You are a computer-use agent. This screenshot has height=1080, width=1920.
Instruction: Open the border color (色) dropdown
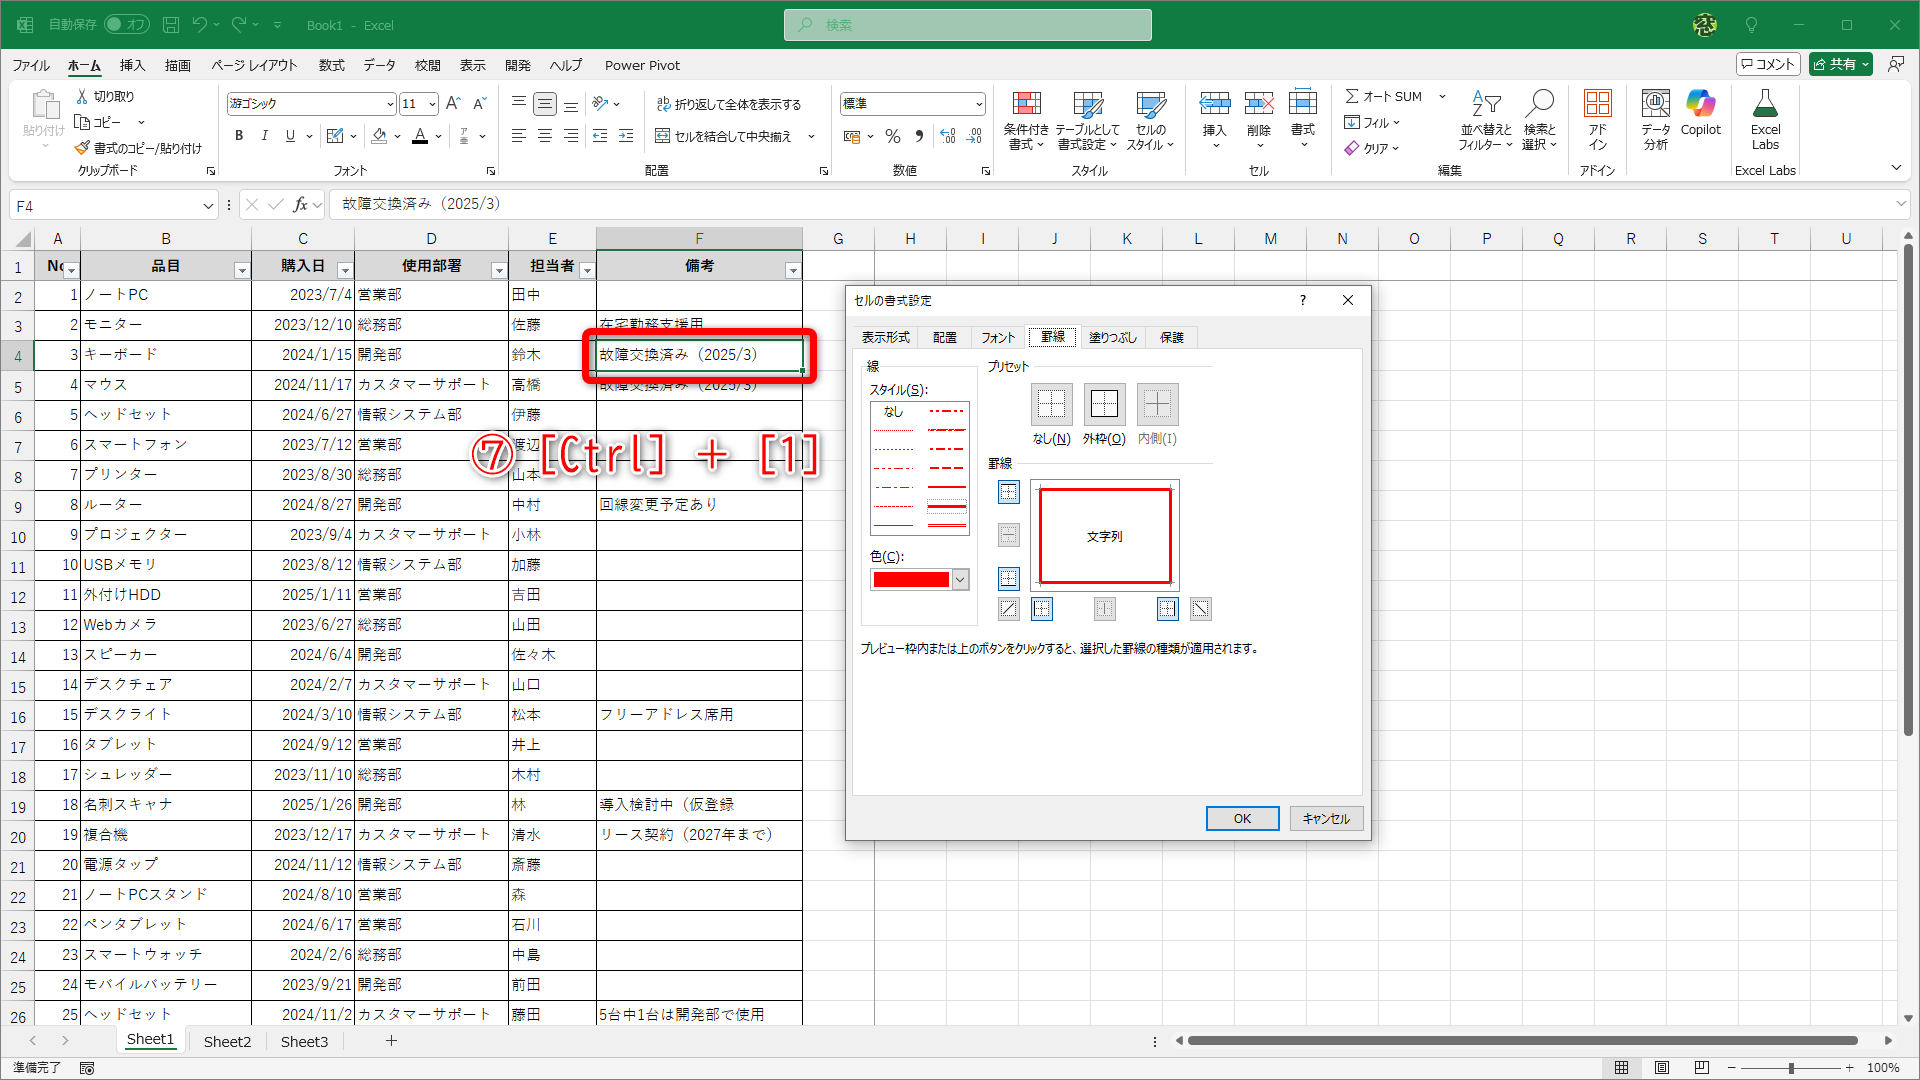959,579
